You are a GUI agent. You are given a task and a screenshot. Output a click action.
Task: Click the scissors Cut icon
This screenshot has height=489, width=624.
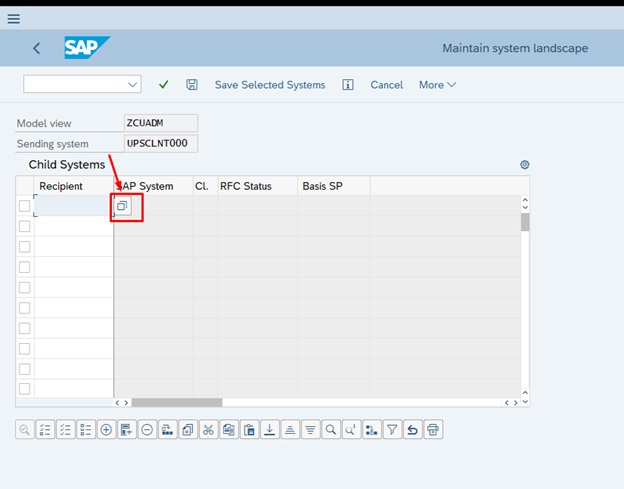click(209, 430)
